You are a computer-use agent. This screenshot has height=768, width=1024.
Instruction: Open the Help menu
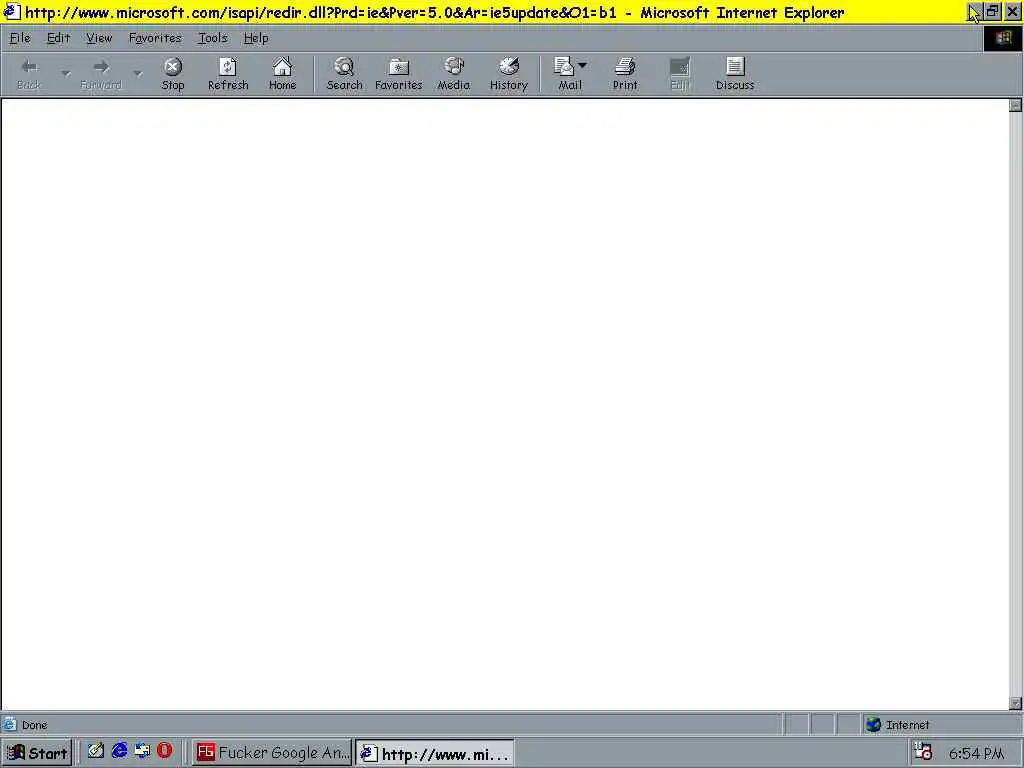click(255, 38)
